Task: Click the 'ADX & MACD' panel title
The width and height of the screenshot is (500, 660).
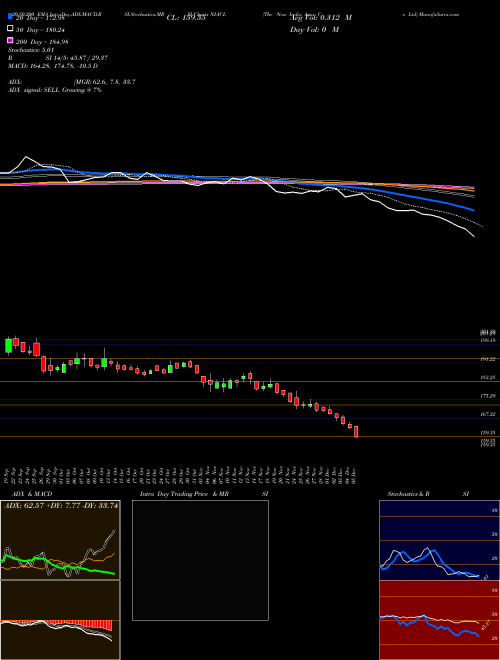Action: (x=32, y=494)
